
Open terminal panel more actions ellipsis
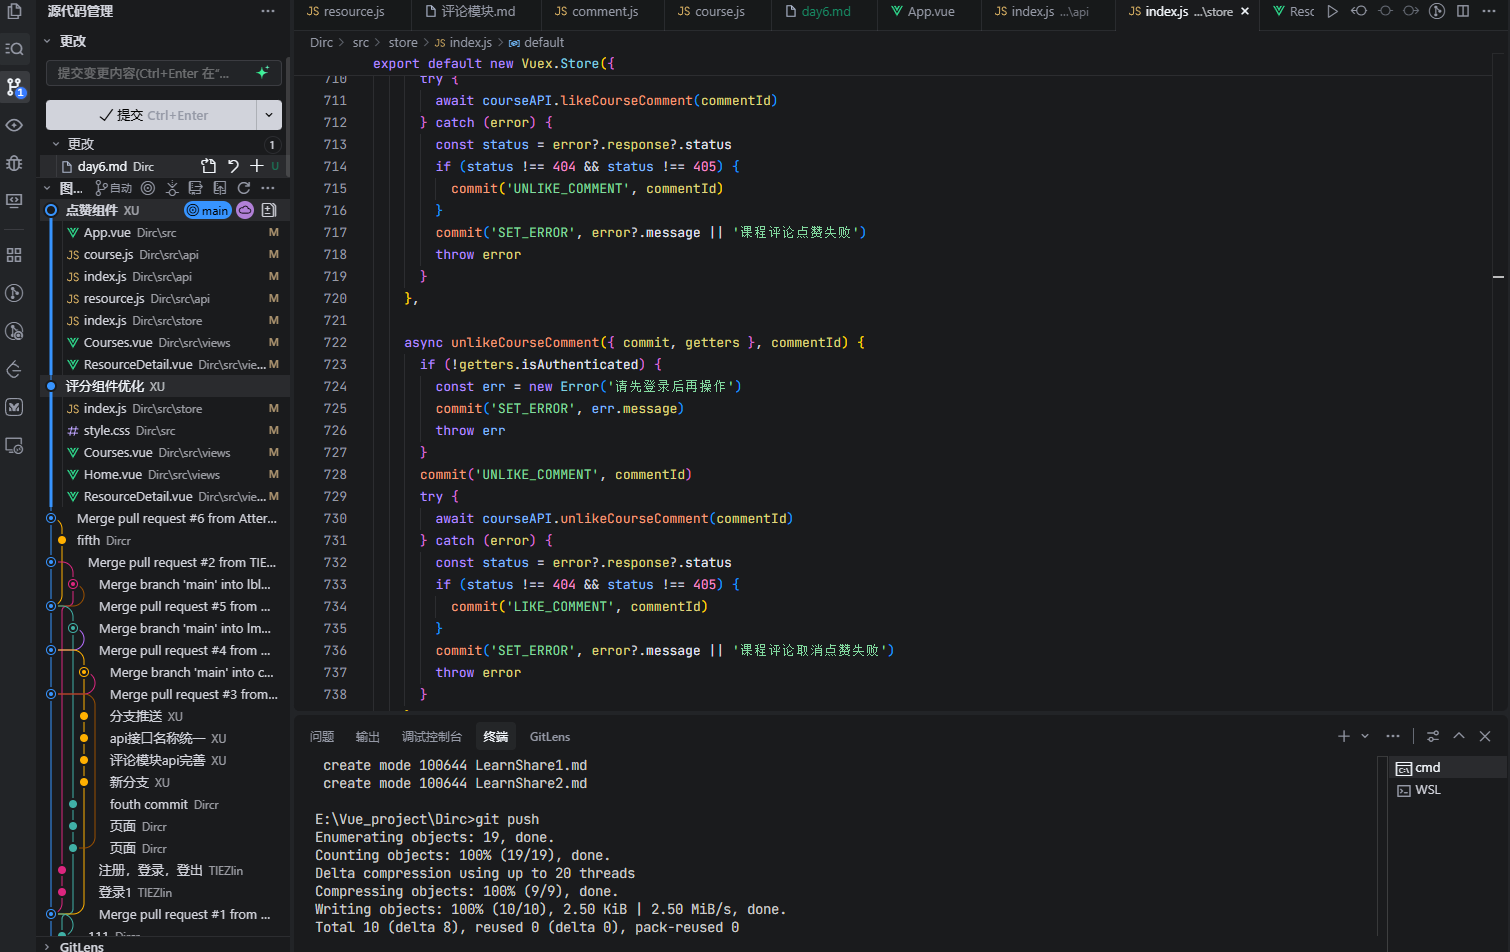[x=1393, y=736]
